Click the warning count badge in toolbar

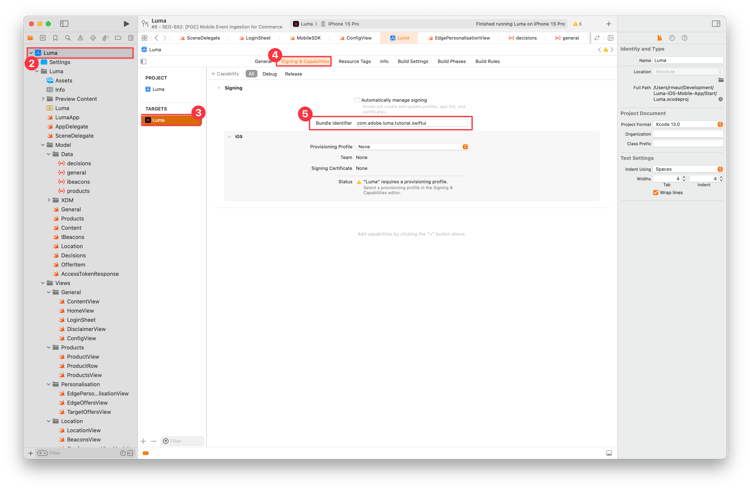click(577, 23)
